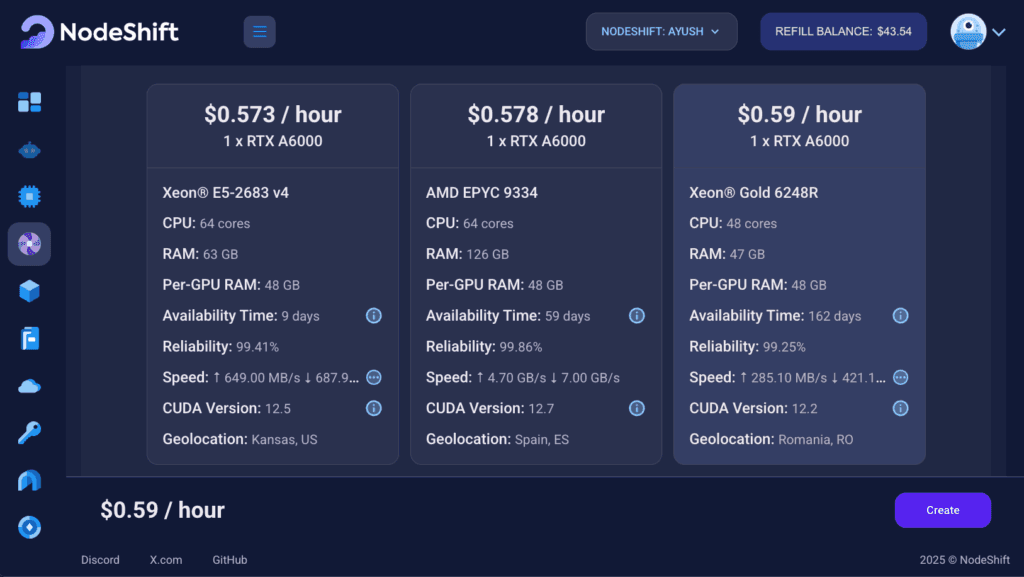Click RAM: 47 GB value

(x=747, y=255)
